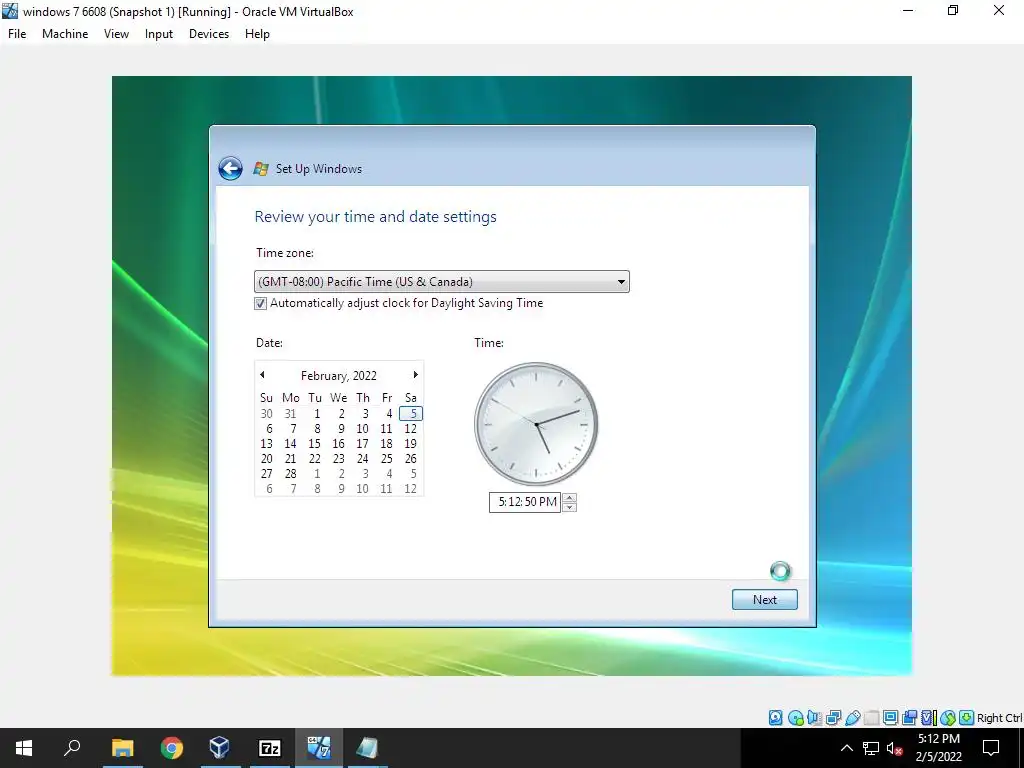
Task: Click the Windows flag logo beside Set Up Windows
Action: click(261, 168)
